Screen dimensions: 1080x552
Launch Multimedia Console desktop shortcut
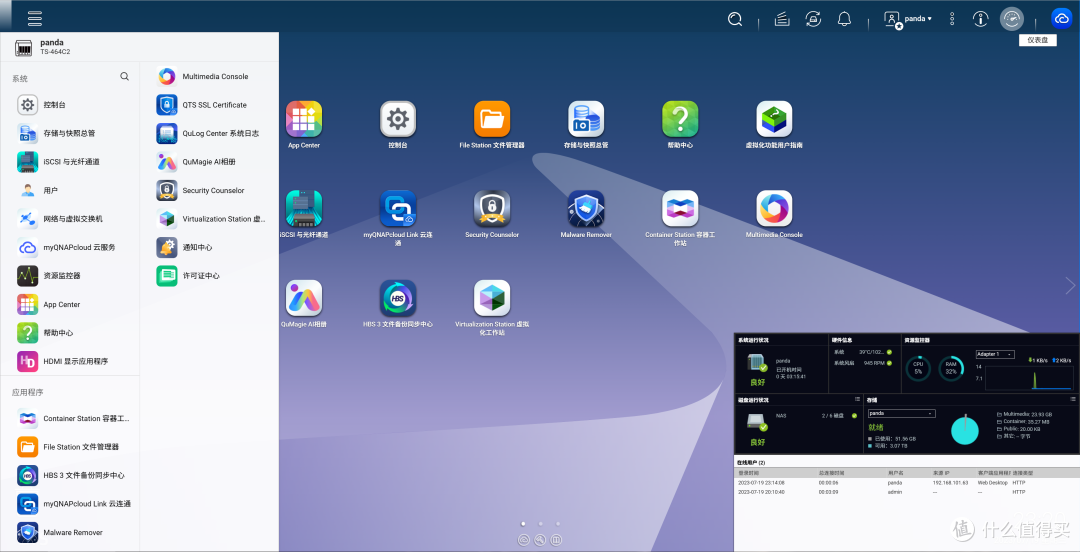pos(774,209)
